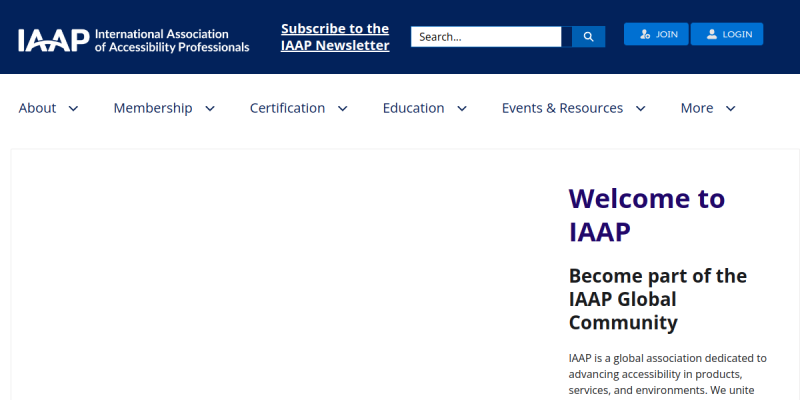Screen dimensions: 800x400
Task: Open the Certification menu
Action: (287, 108)
